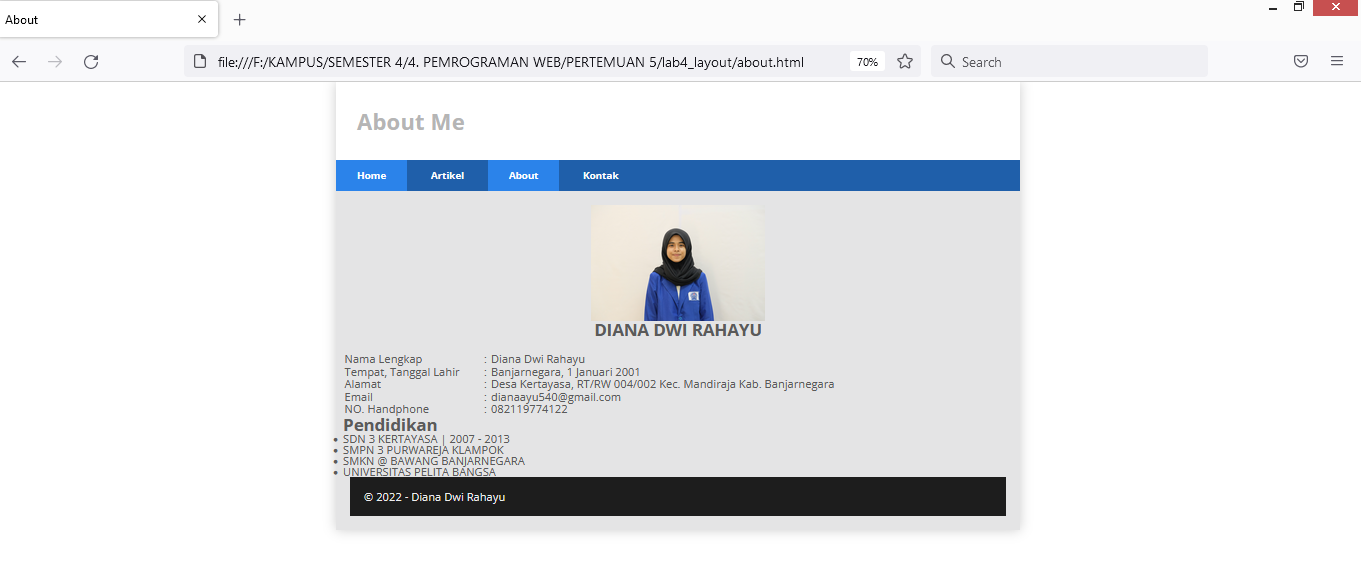Close the About tab
Screen dimensions: 1361x581
[202, 20]
